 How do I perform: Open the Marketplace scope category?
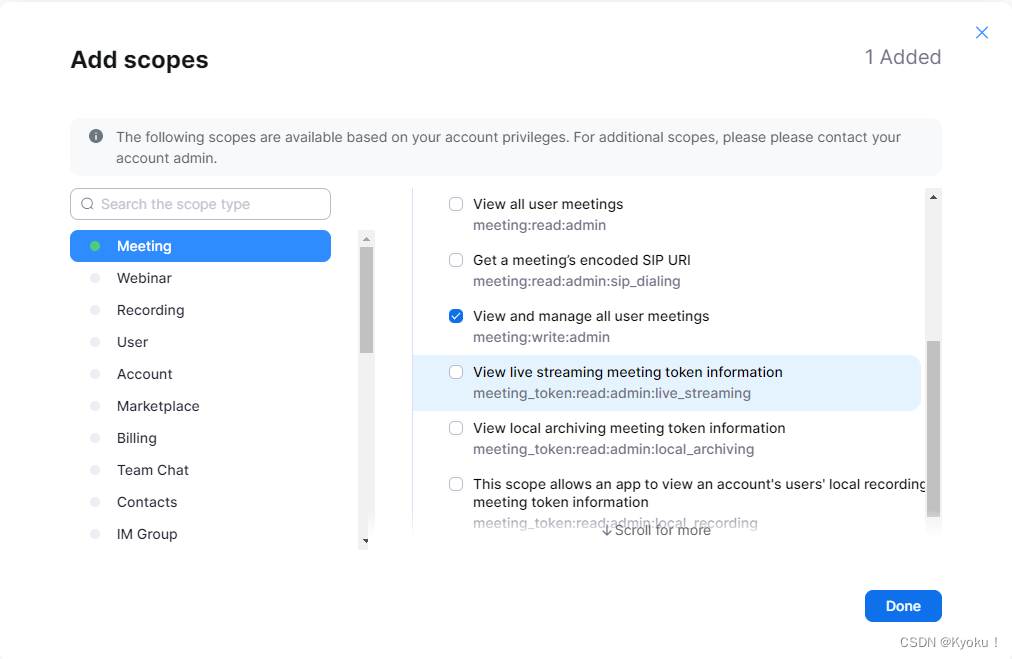coord(158,406)
